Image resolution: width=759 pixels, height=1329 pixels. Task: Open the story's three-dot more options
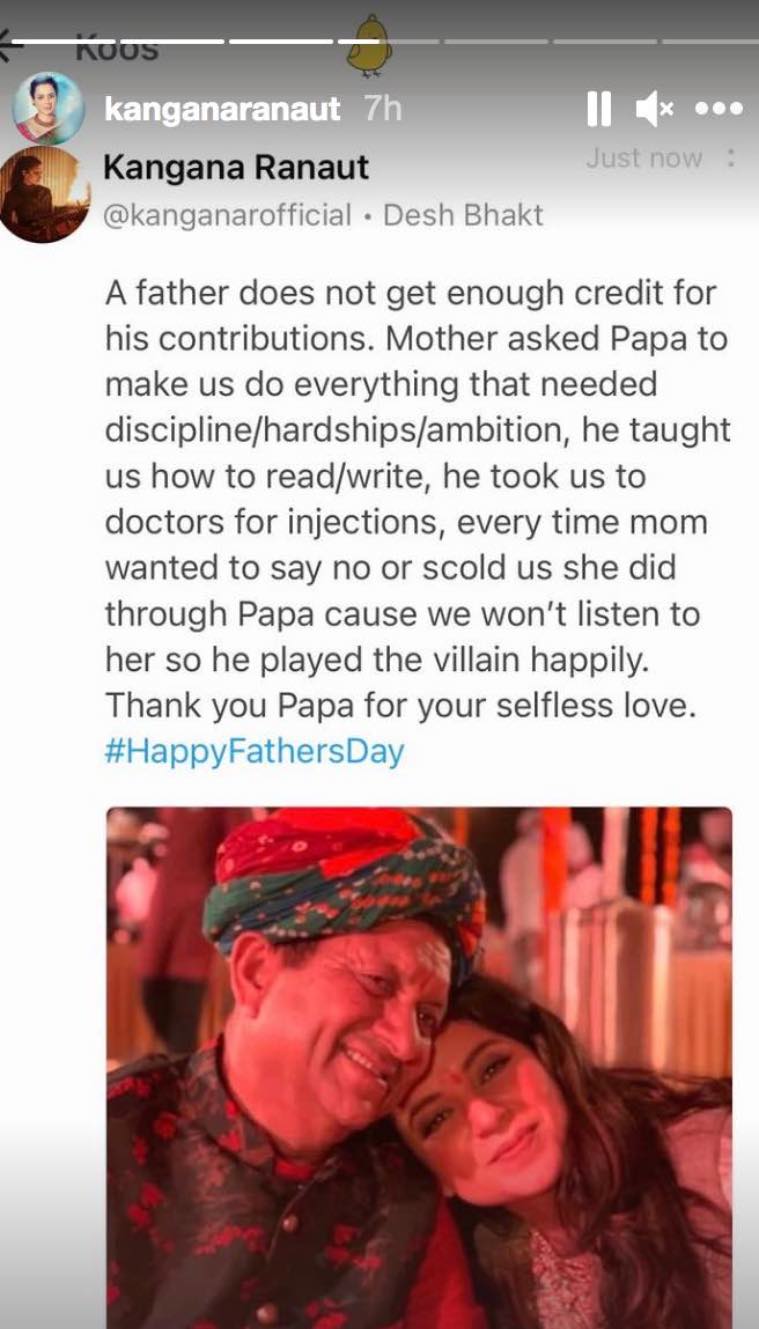click(718, 108)
